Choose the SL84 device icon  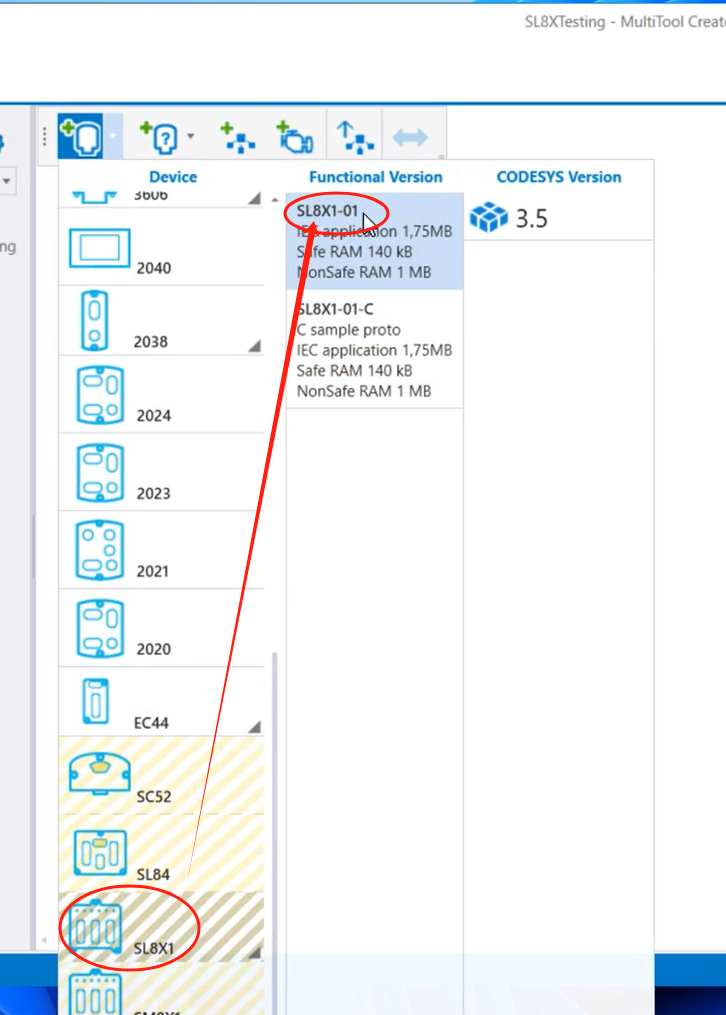[100, 853]
